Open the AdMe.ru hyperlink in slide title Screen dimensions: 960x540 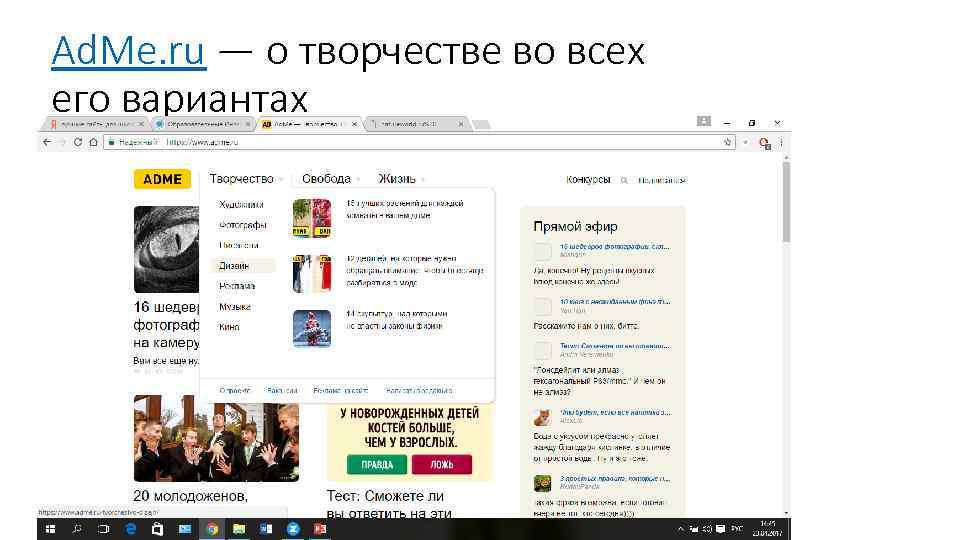tap(129, 51)
